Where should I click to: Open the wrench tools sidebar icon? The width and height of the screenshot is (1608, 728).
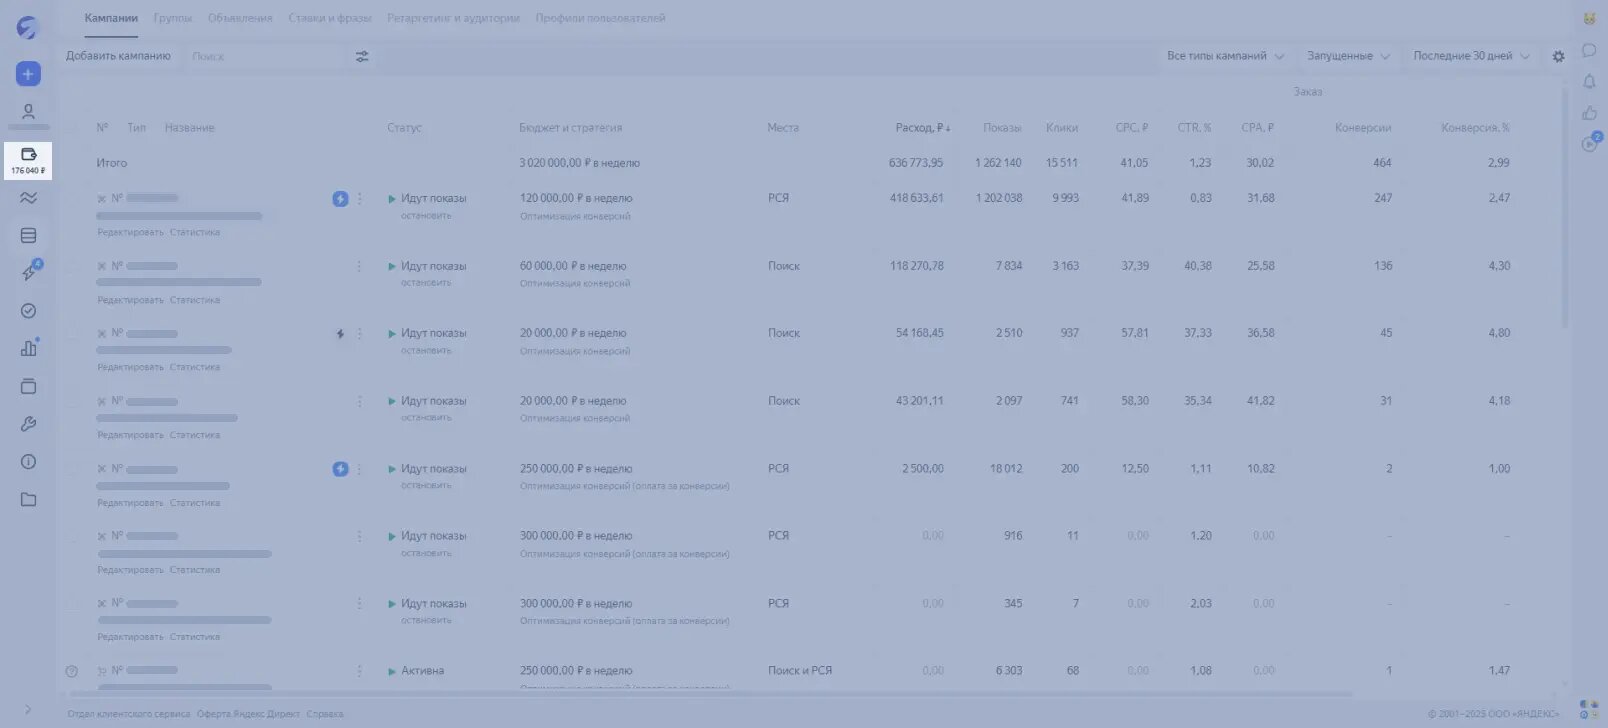(x=28, y=424)
